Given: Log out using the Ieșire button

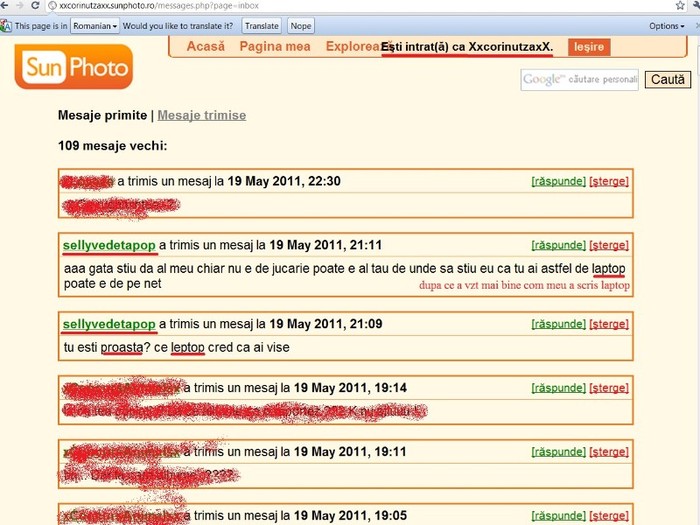Looking at the screenshot, I should coord(589,47).
